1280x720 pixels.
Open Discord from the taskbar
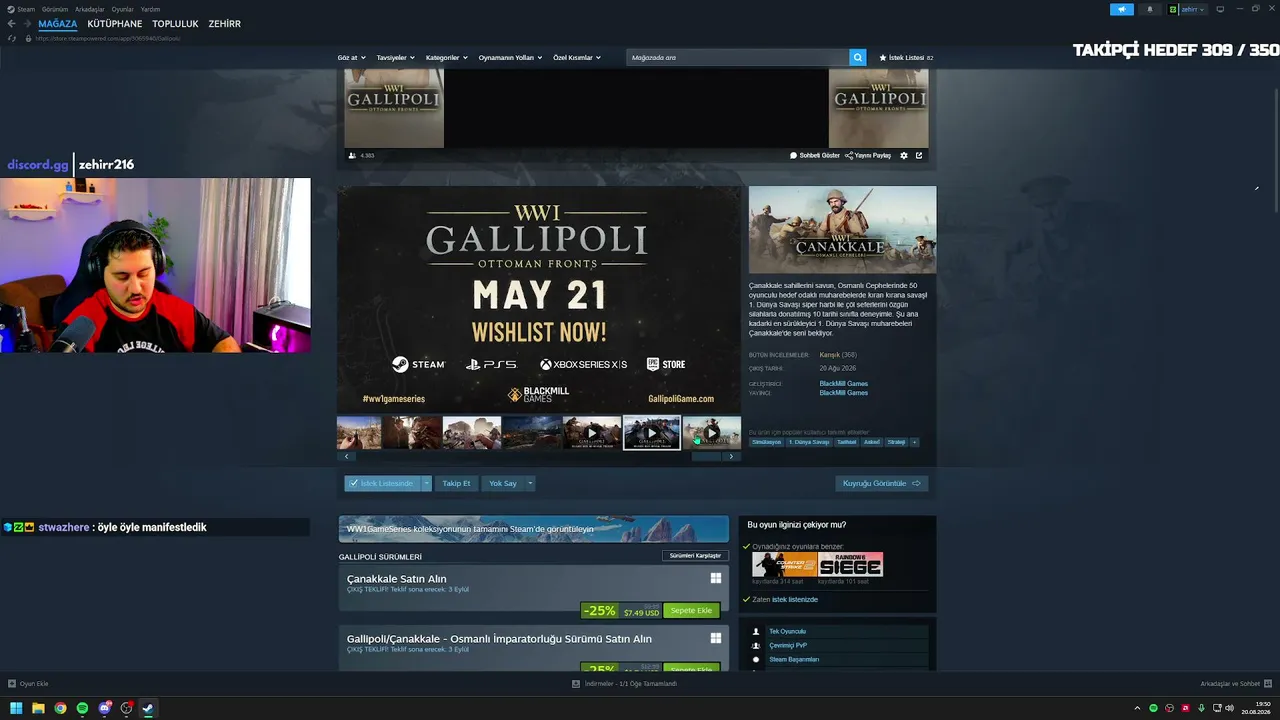point(104,709)
